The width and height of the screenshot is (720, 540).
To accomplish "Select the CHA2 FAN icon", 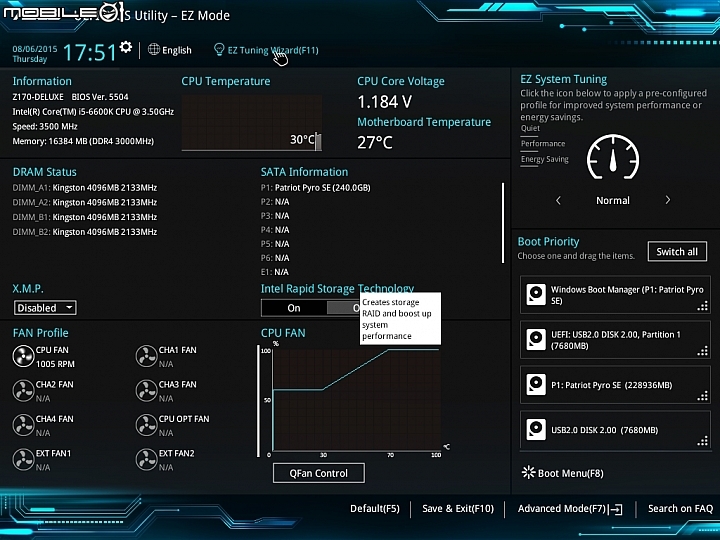I will click(x=23, y=391).
